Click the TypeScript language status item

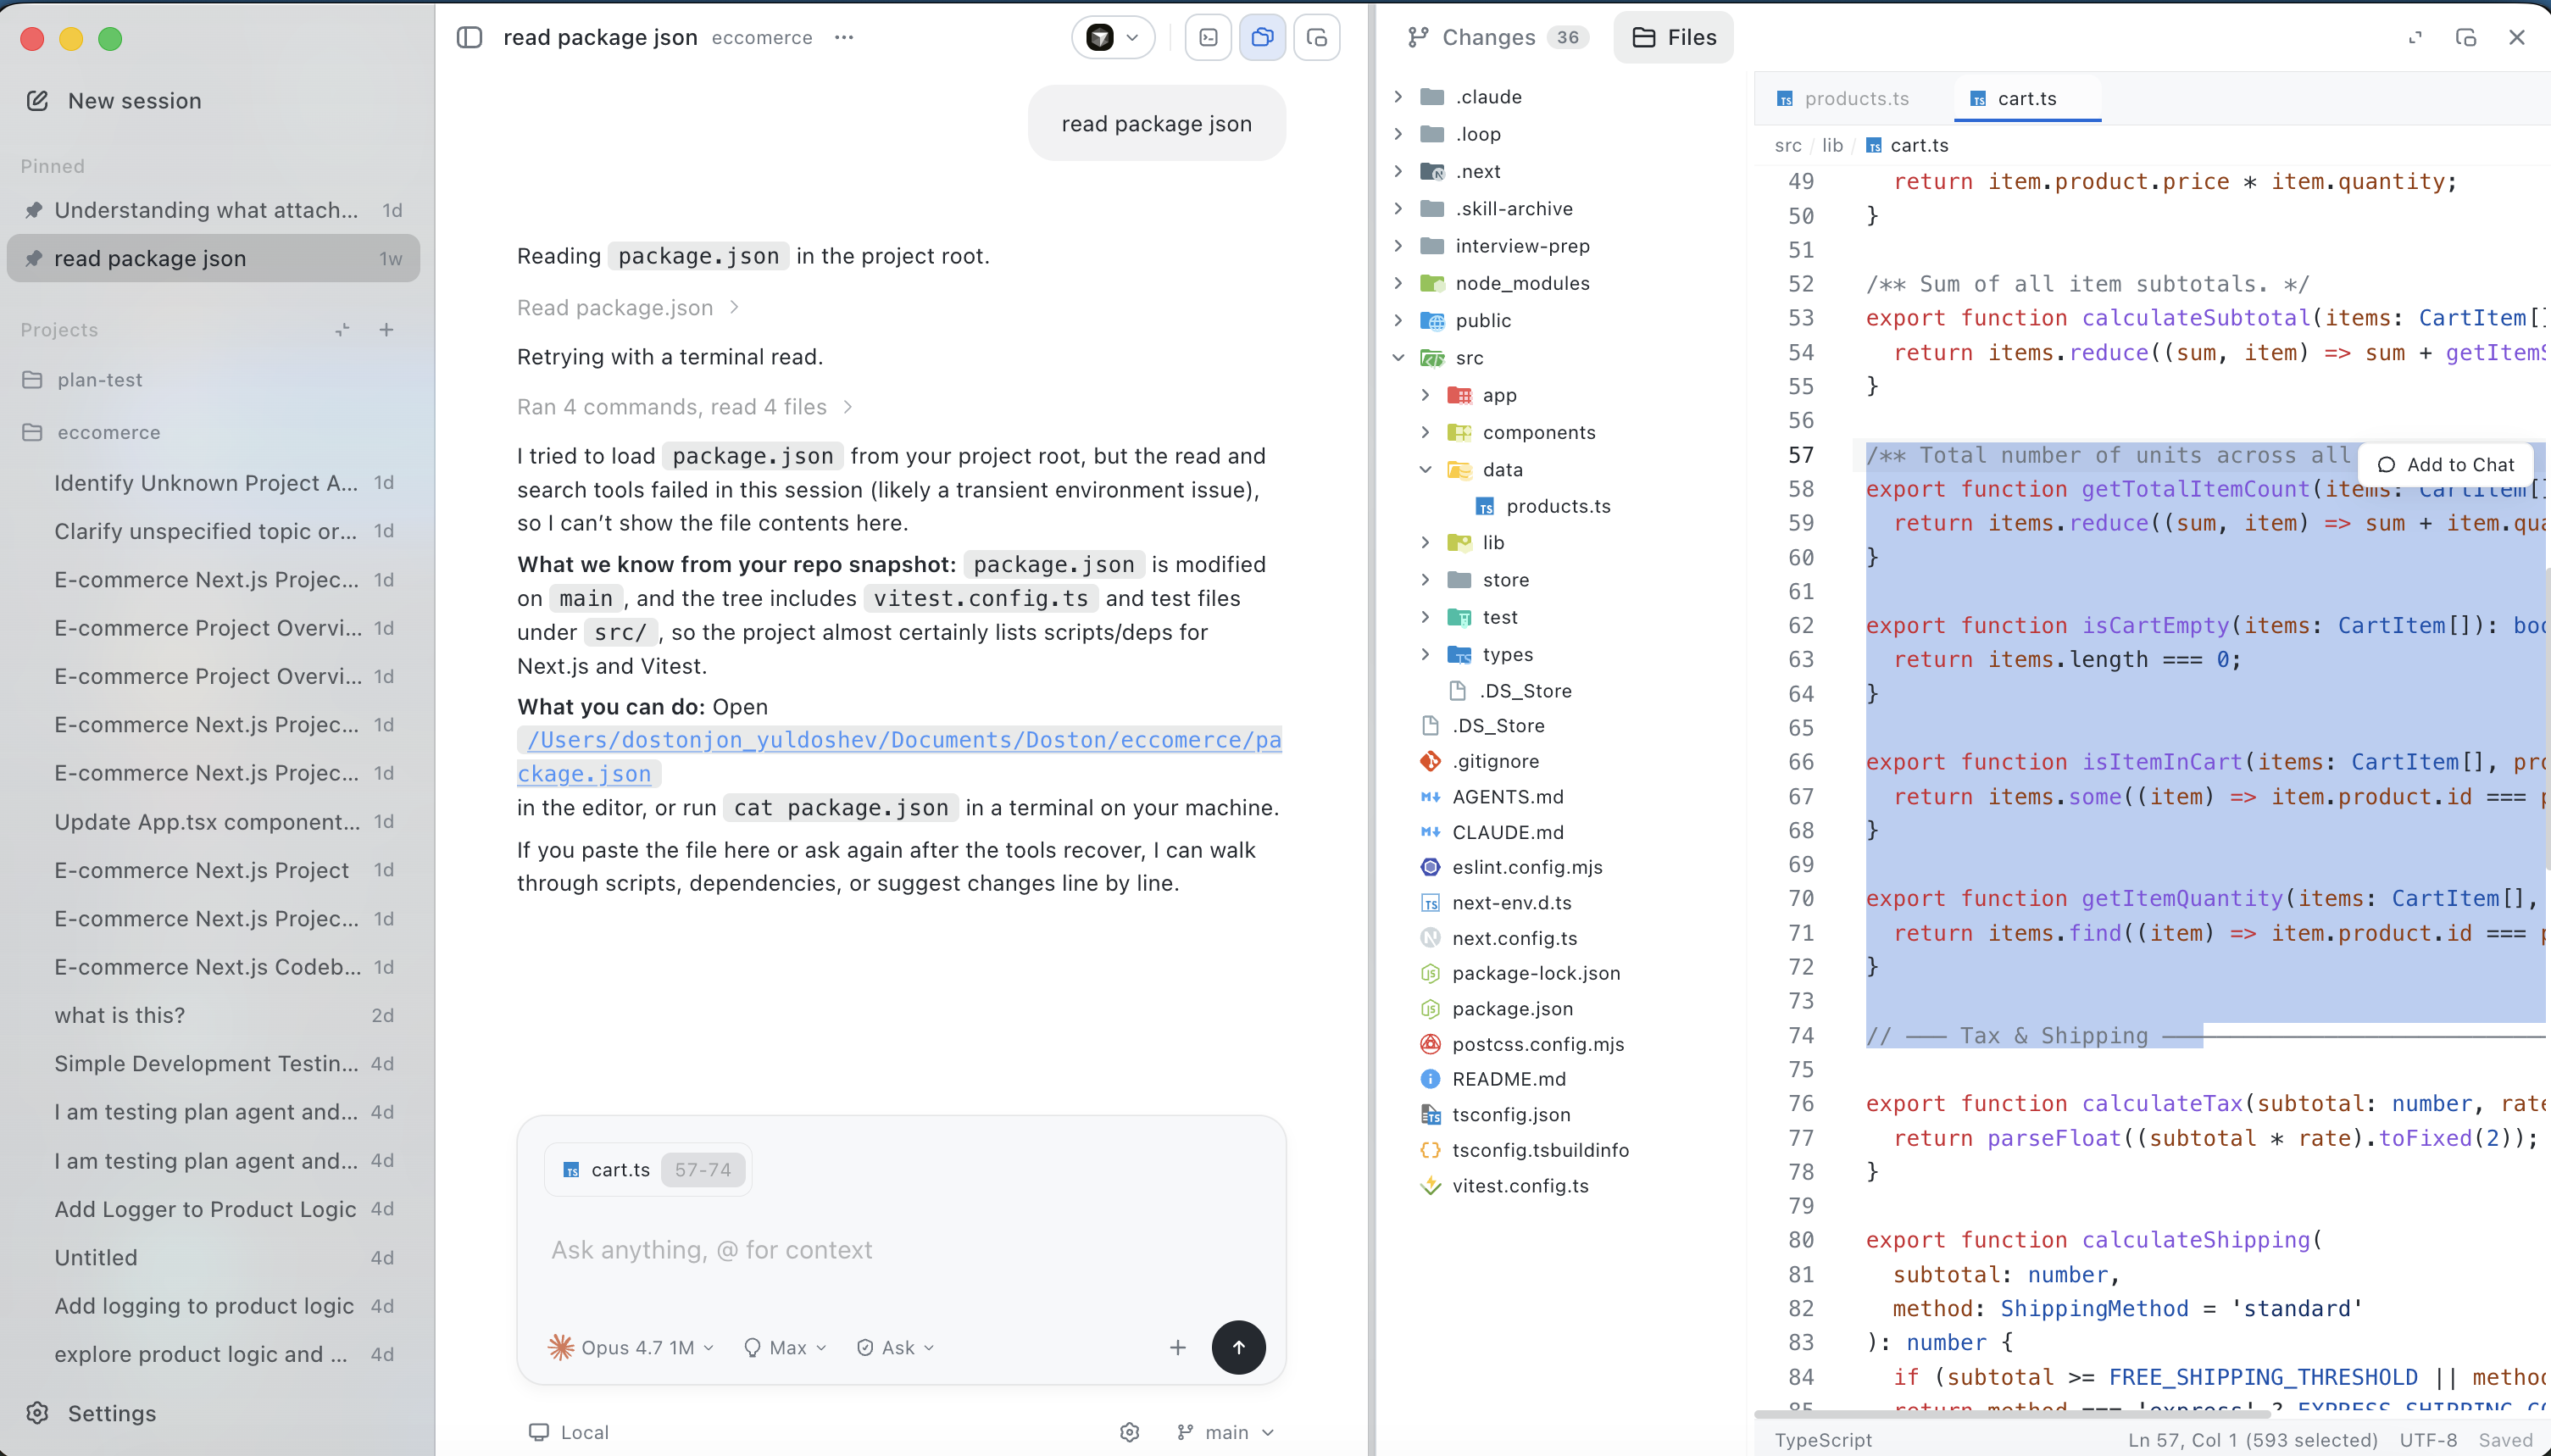1823,1440
